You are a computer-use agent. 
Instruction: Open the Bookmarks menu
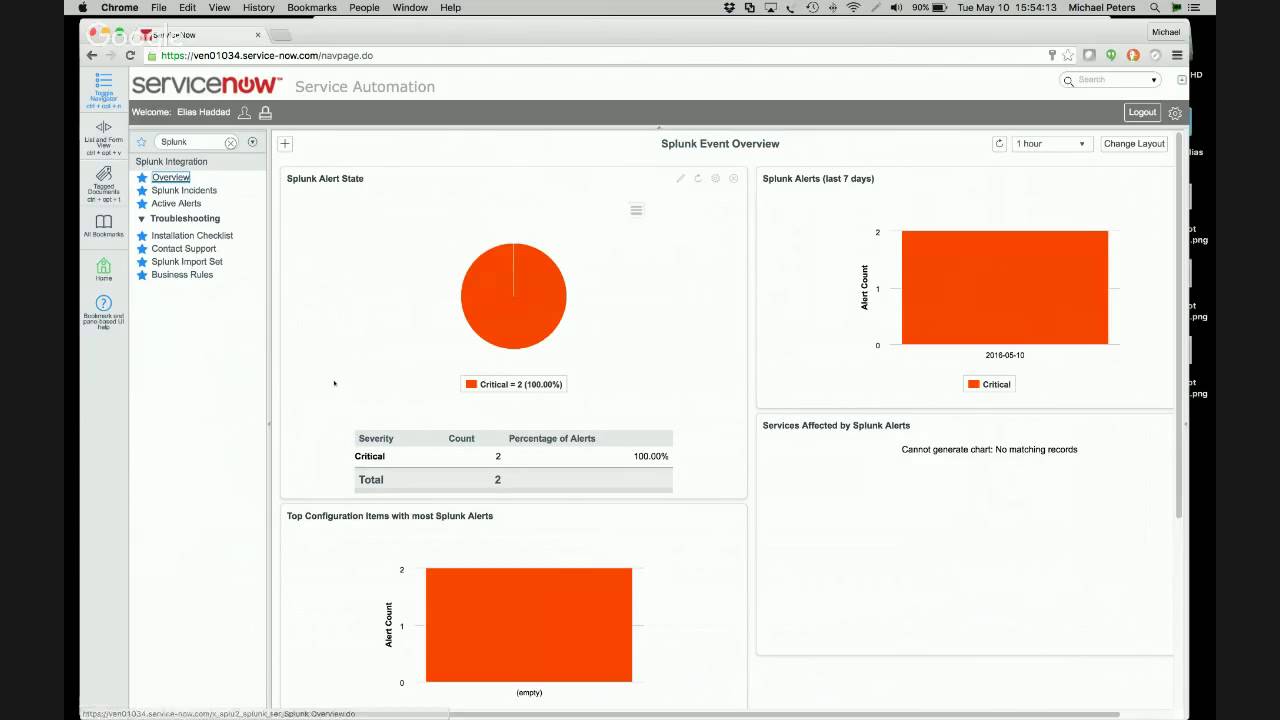point(311,7)
